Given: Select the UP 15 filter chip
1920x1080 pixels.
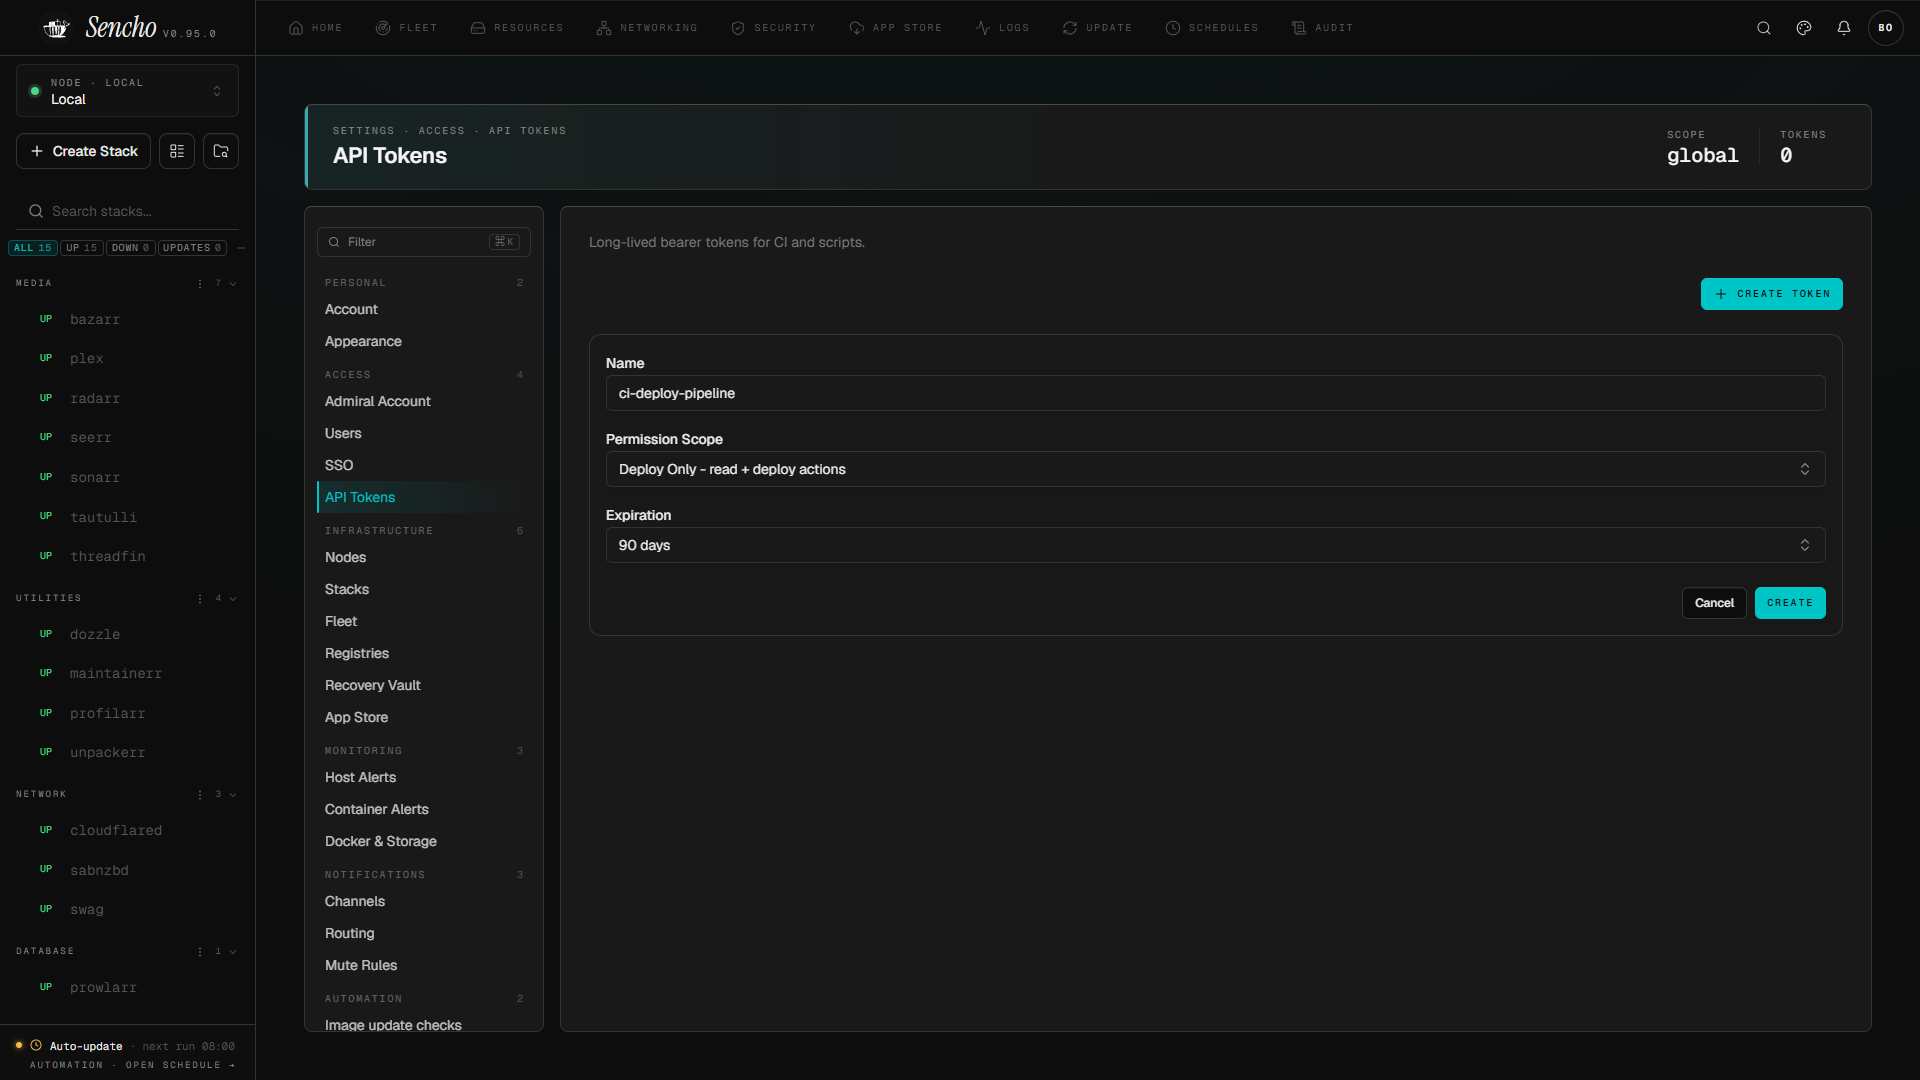Looking at the screenshot, I should (x=82, y=248).
